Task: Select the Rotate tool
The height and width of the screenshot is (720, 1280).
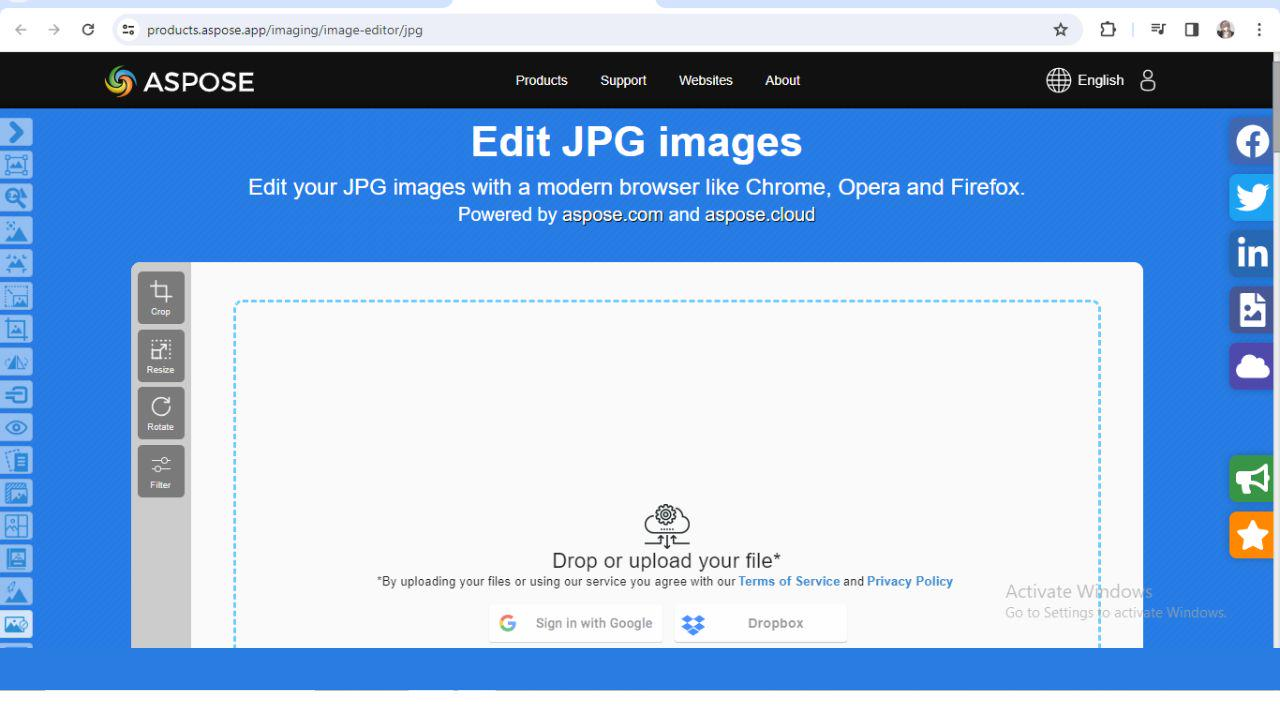Action: [161, 413]
